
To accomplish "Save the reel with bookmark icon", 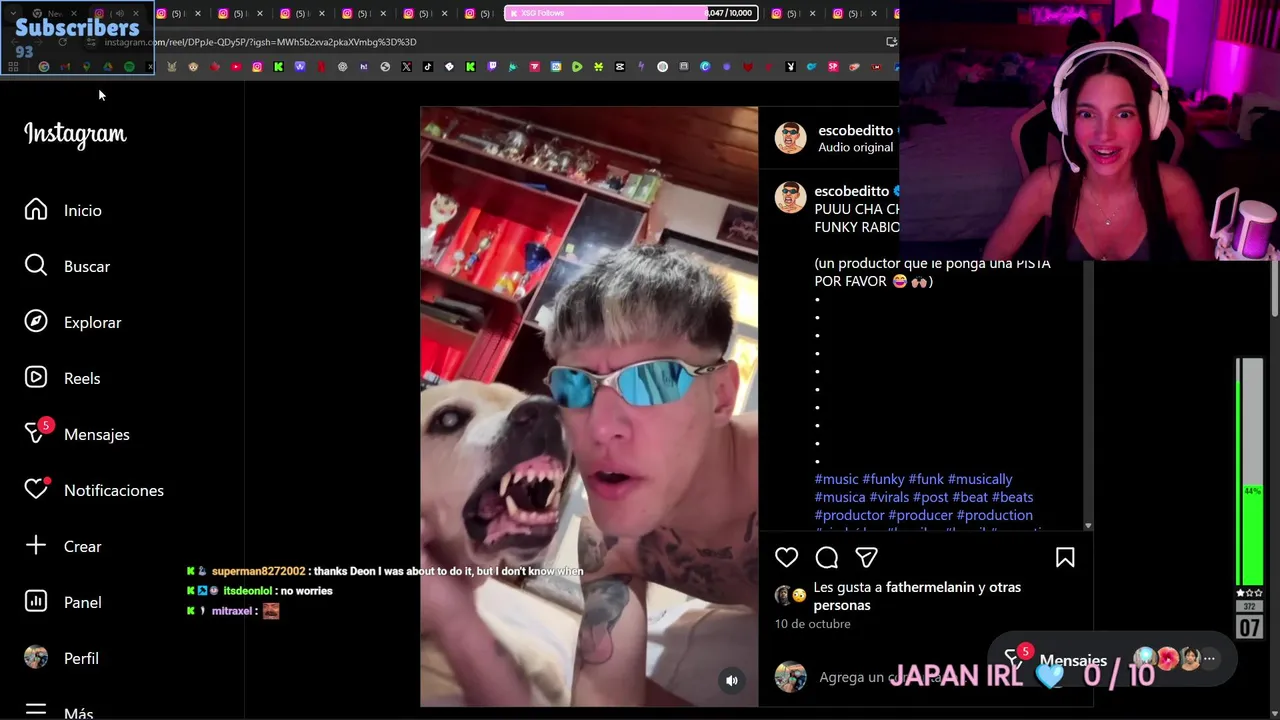I will point(1065,558).
